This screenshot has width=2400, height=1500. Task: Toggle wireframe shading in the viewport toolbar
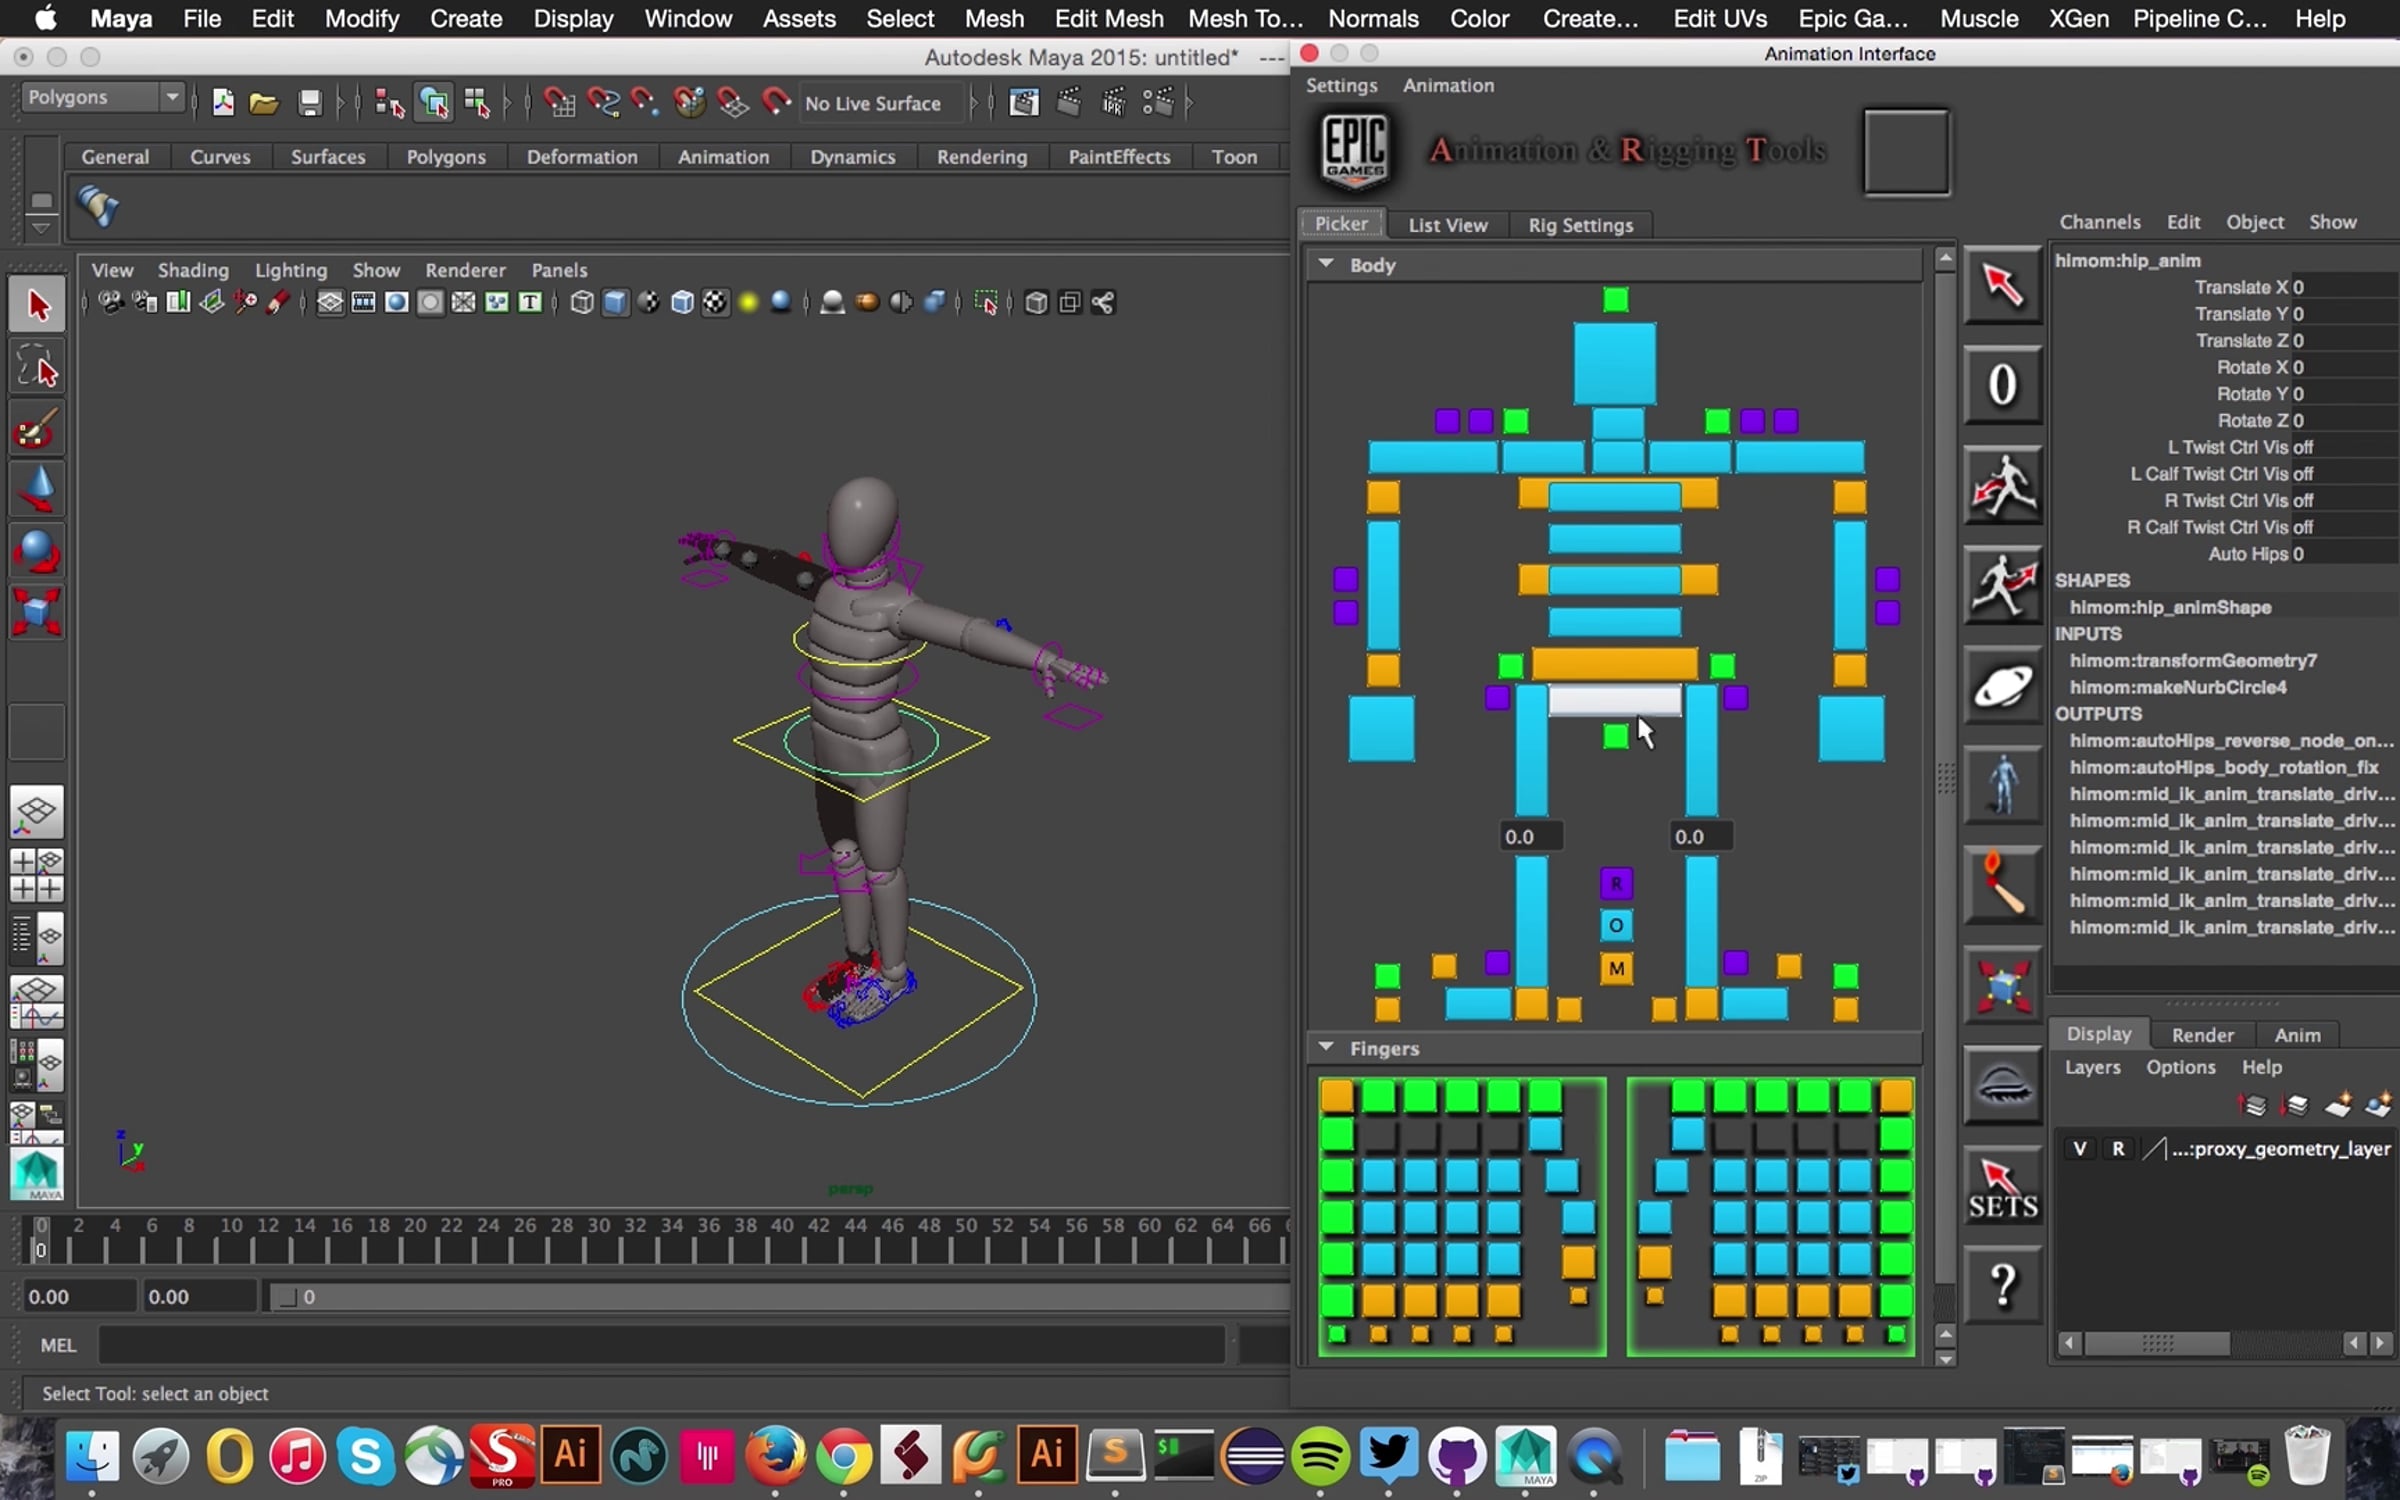click(582, 302)
